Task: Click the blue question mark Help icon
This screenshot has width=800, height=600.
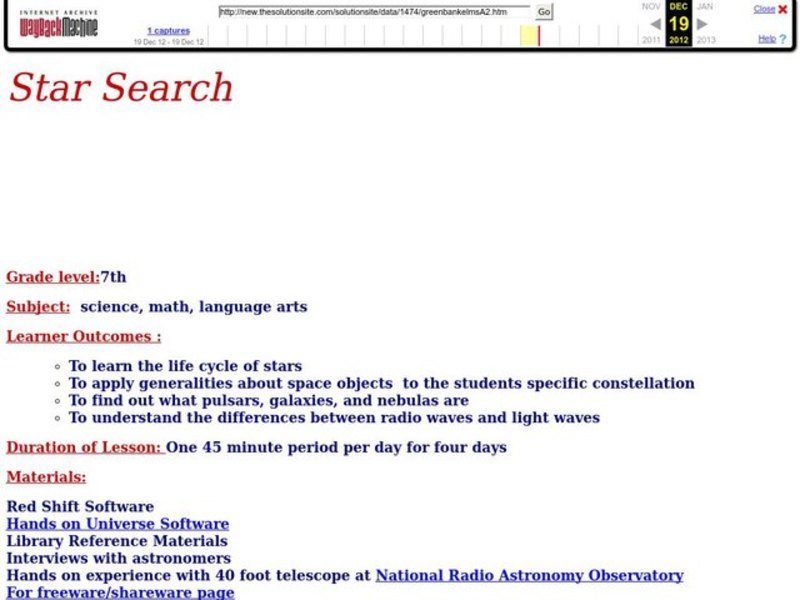Action: [782, 39]
